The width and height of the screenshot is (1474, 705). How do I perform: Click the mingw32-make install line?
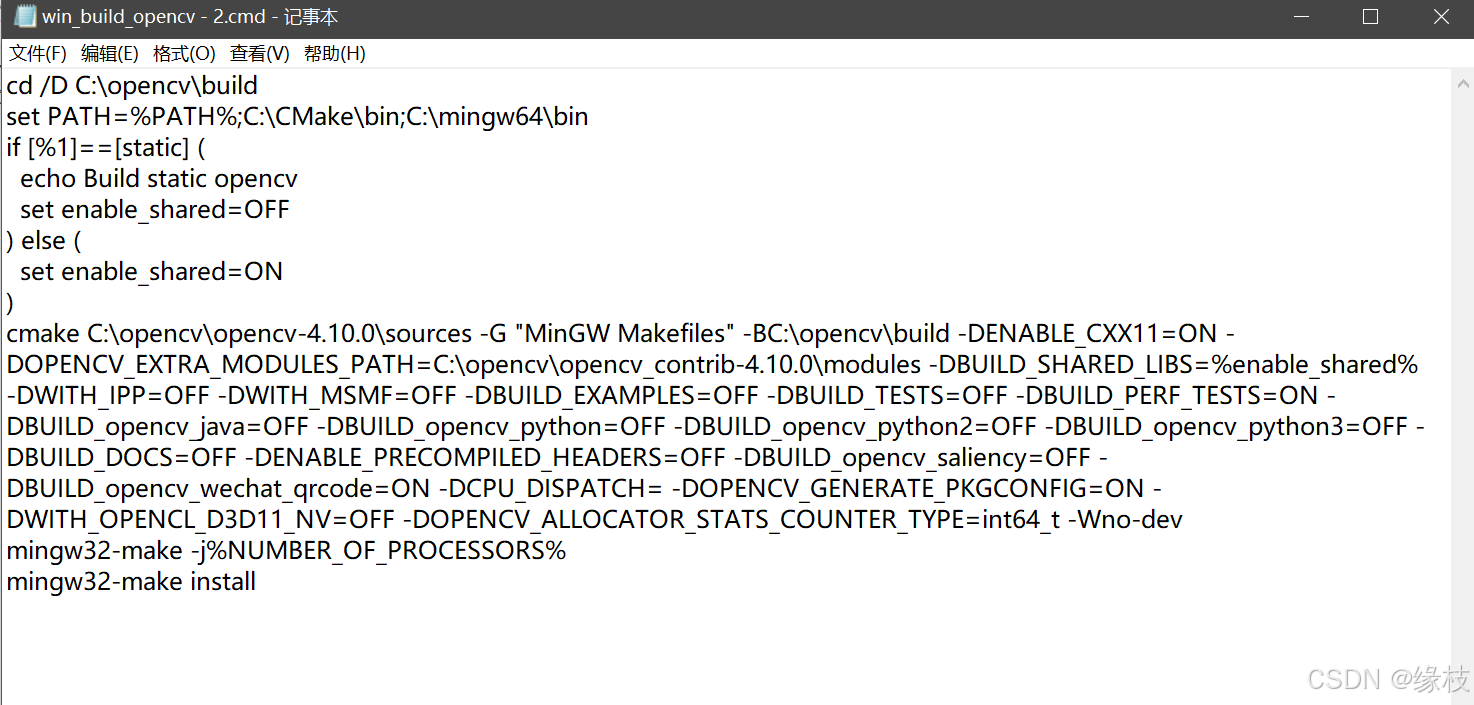[130, 581]
